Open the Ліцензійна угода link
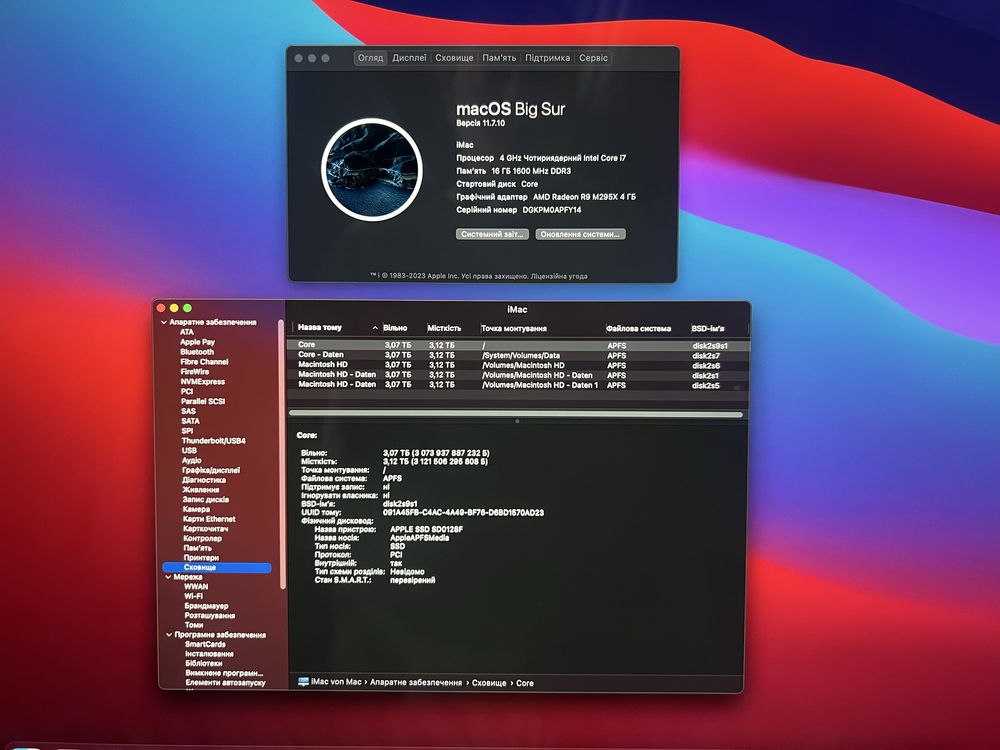Viewport: 1000px width, 750px height. [x=559, y=276]
